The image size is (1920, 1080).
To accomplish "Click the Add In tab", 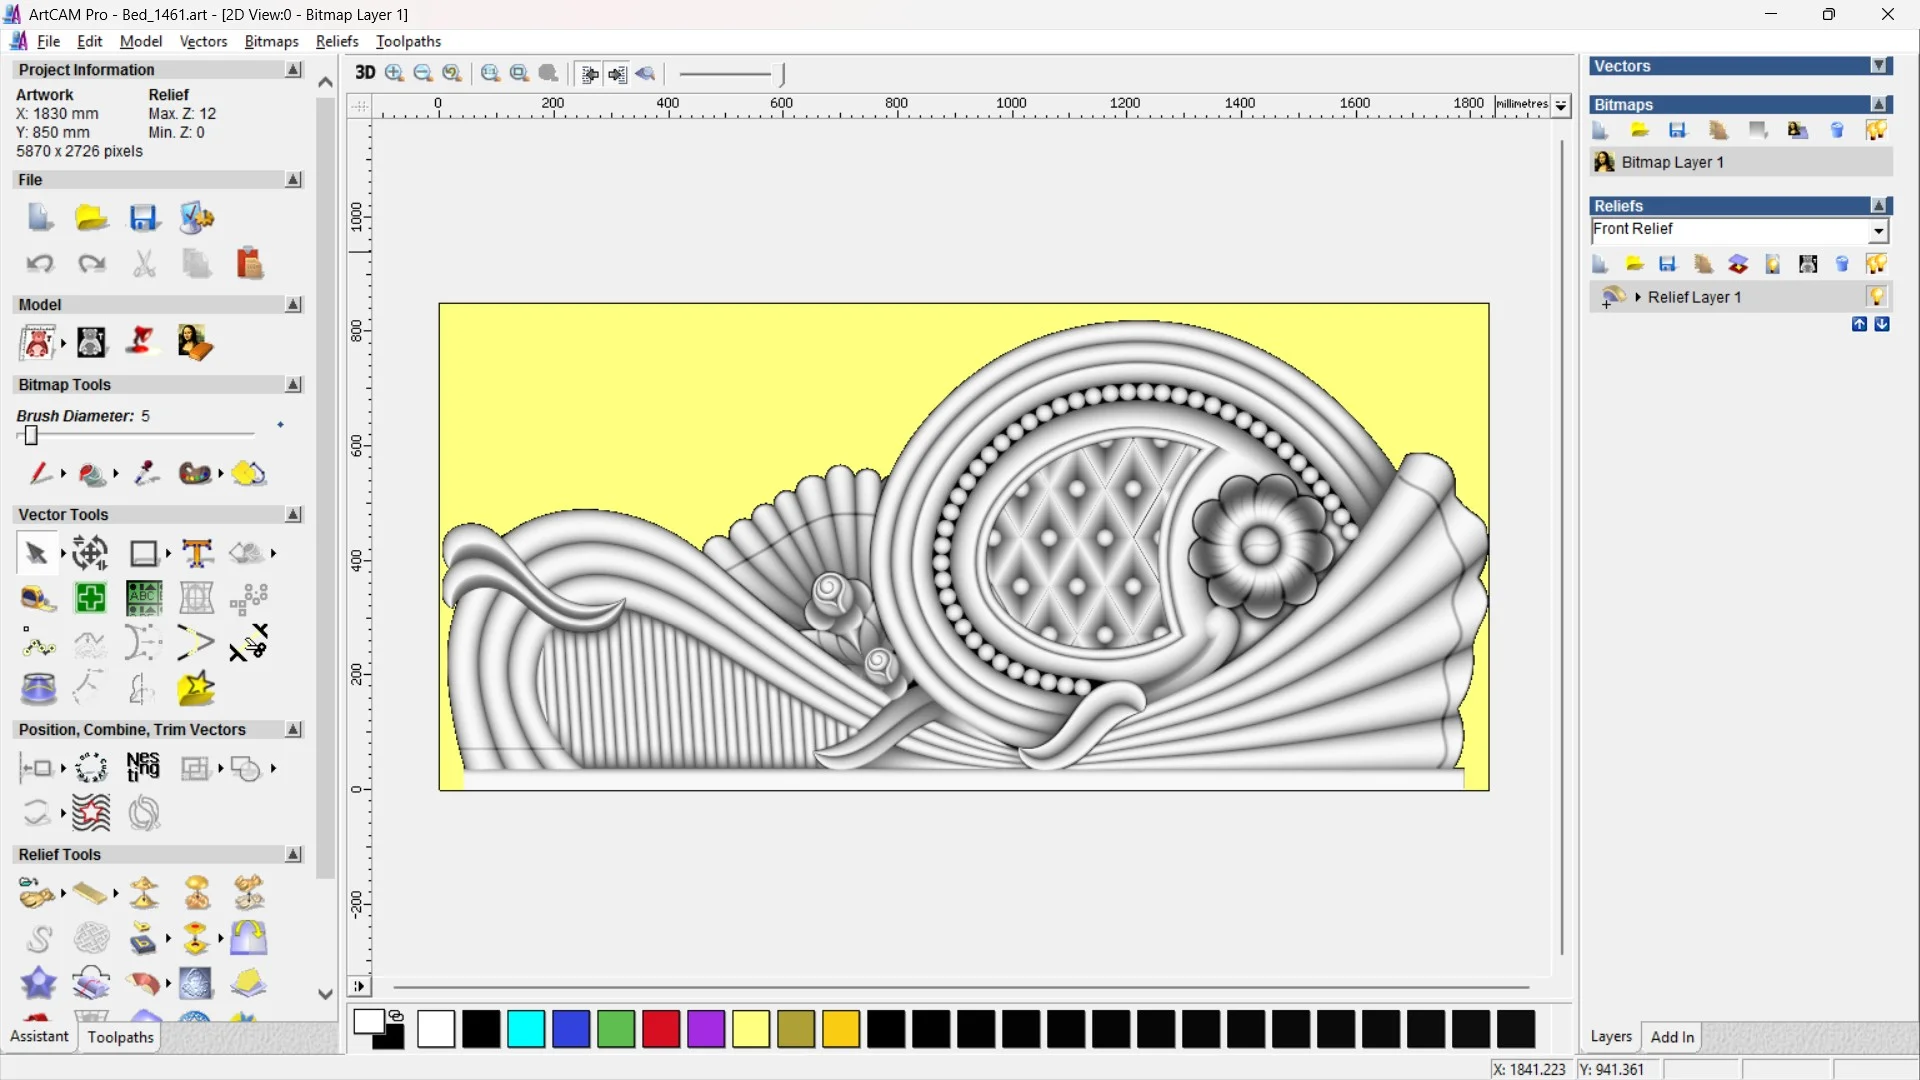I will [x=1672, y=1037].
